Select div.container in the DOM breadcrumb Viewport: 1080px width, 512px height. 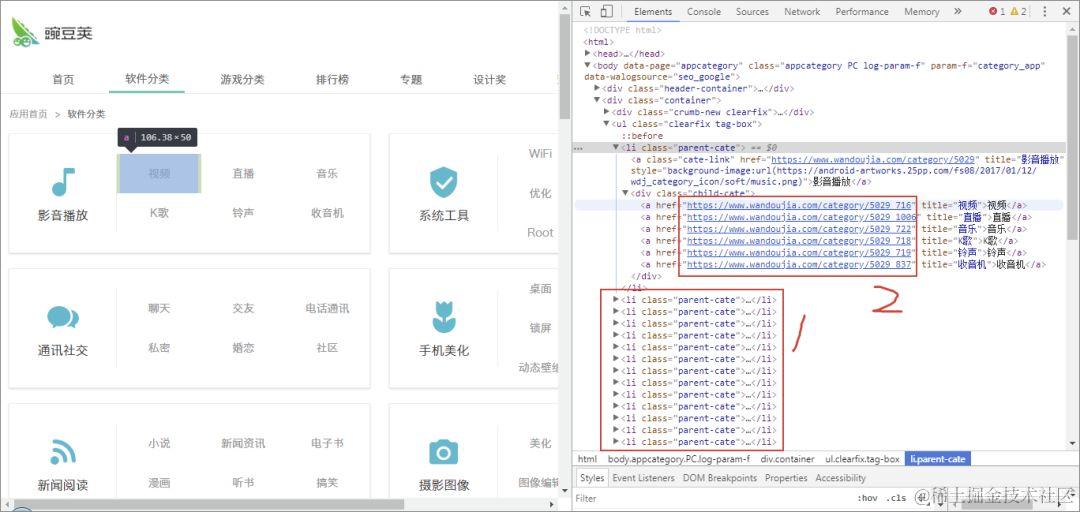pos(787,458)
